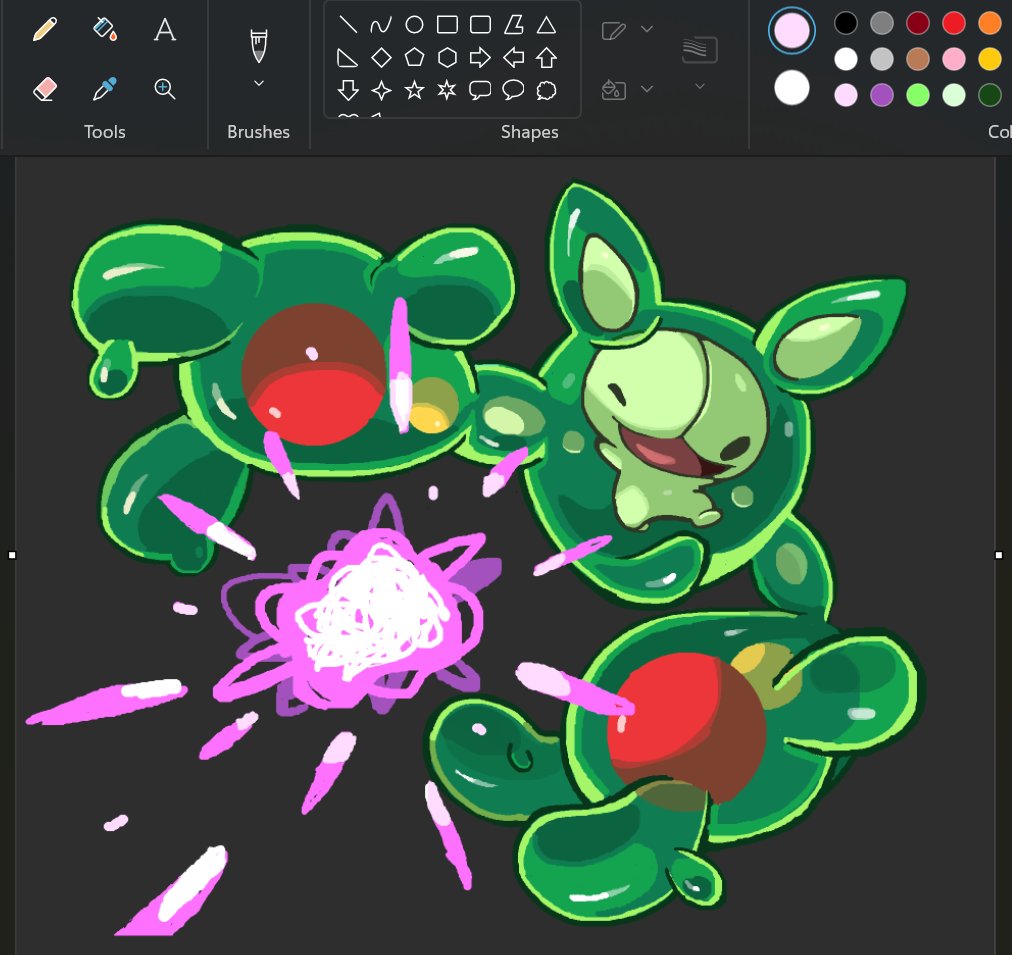The width and height of the screenshot is (1012, 955).
Task: Select the Brush tool icon
Action: tap(258, 46)
